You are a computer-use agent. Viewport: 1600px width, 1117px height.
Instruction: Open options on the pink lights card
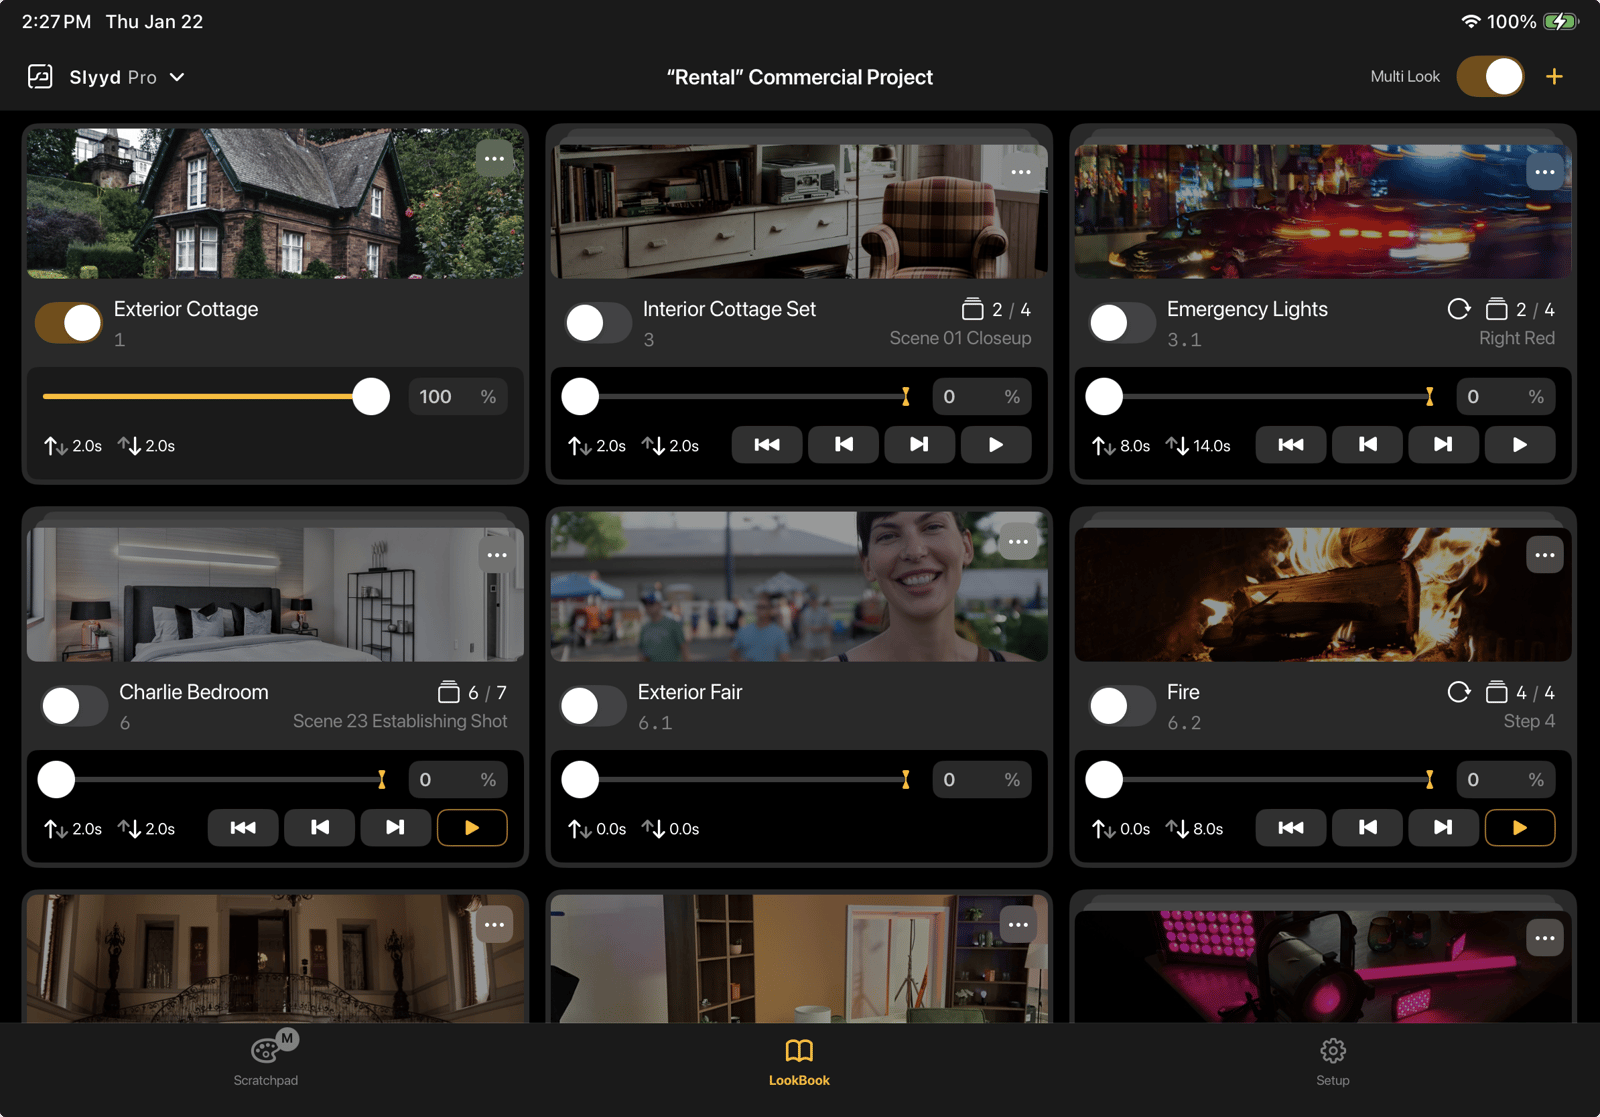click(1545, 938)
